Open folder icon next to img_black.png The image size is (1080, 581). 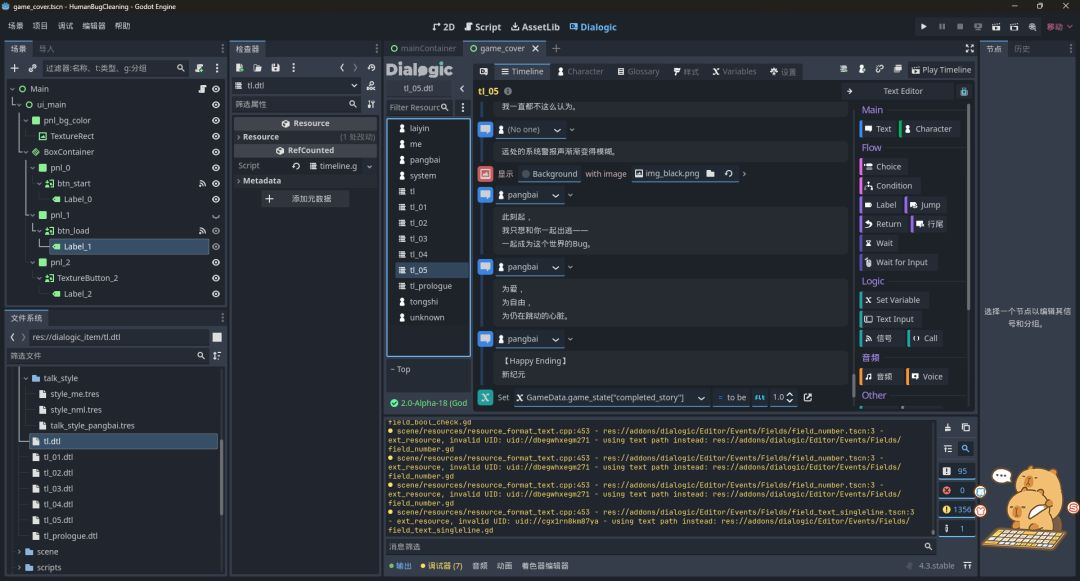(x=710, y=174)
